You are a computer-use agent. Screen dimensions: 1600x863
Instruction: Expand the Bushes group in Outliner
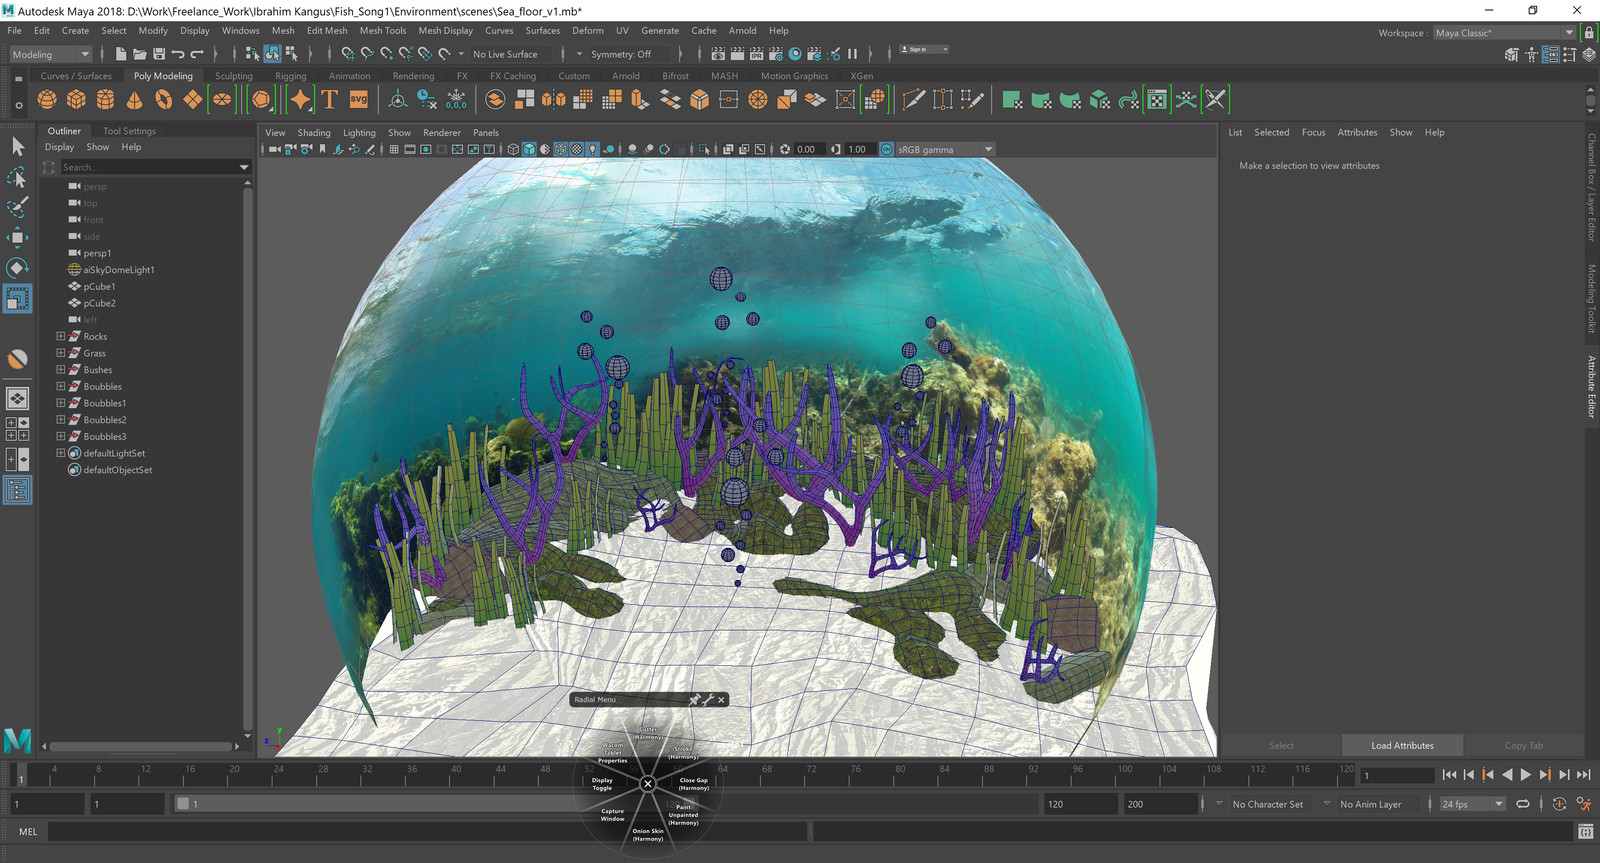point(60,370)
